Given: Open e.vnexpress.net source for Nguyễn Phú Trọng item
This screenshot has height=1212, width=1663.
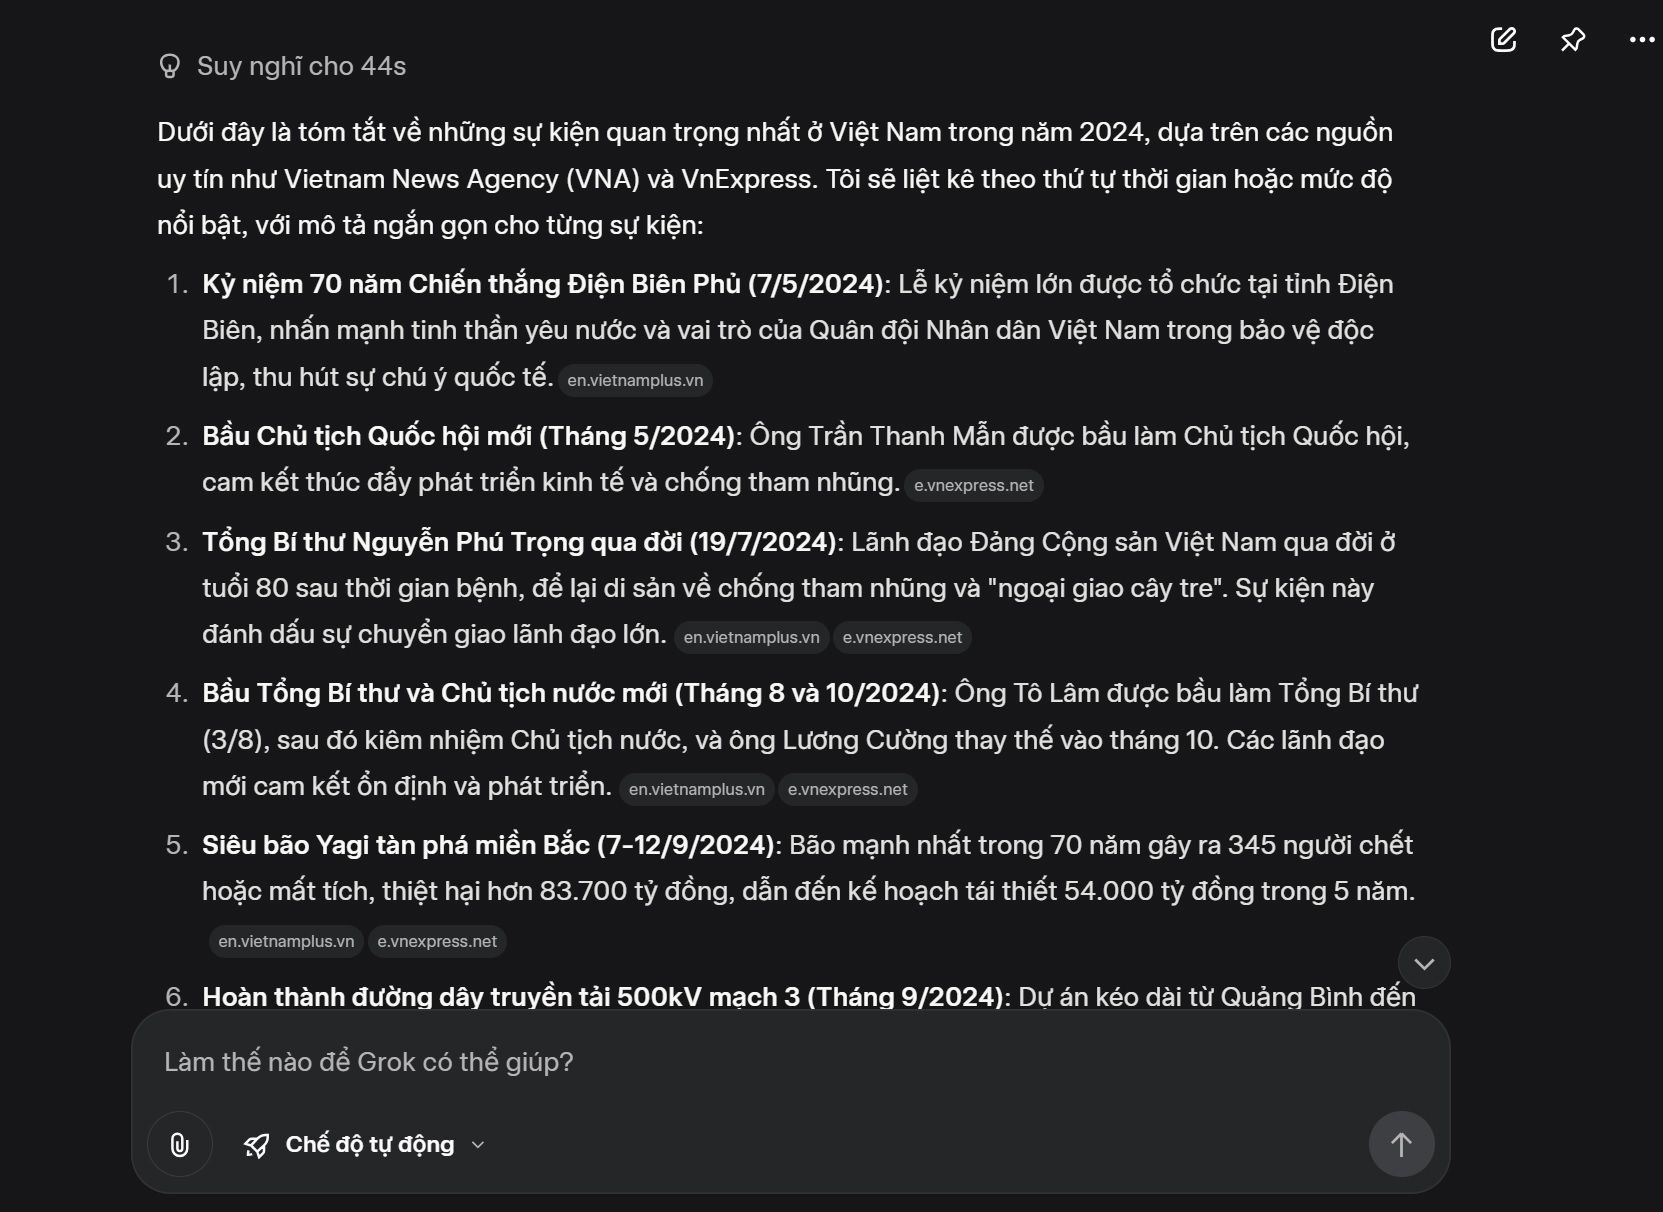Looking at the screenshot, I should [902, 638].
